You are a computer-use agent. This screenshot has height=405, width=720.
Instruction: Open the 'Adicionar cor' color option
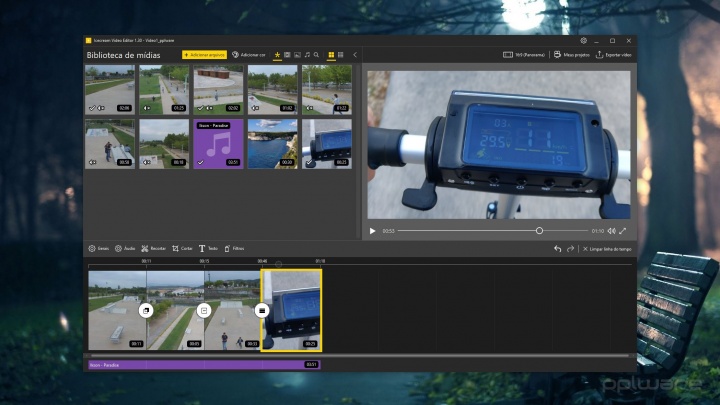click(248, 54)
